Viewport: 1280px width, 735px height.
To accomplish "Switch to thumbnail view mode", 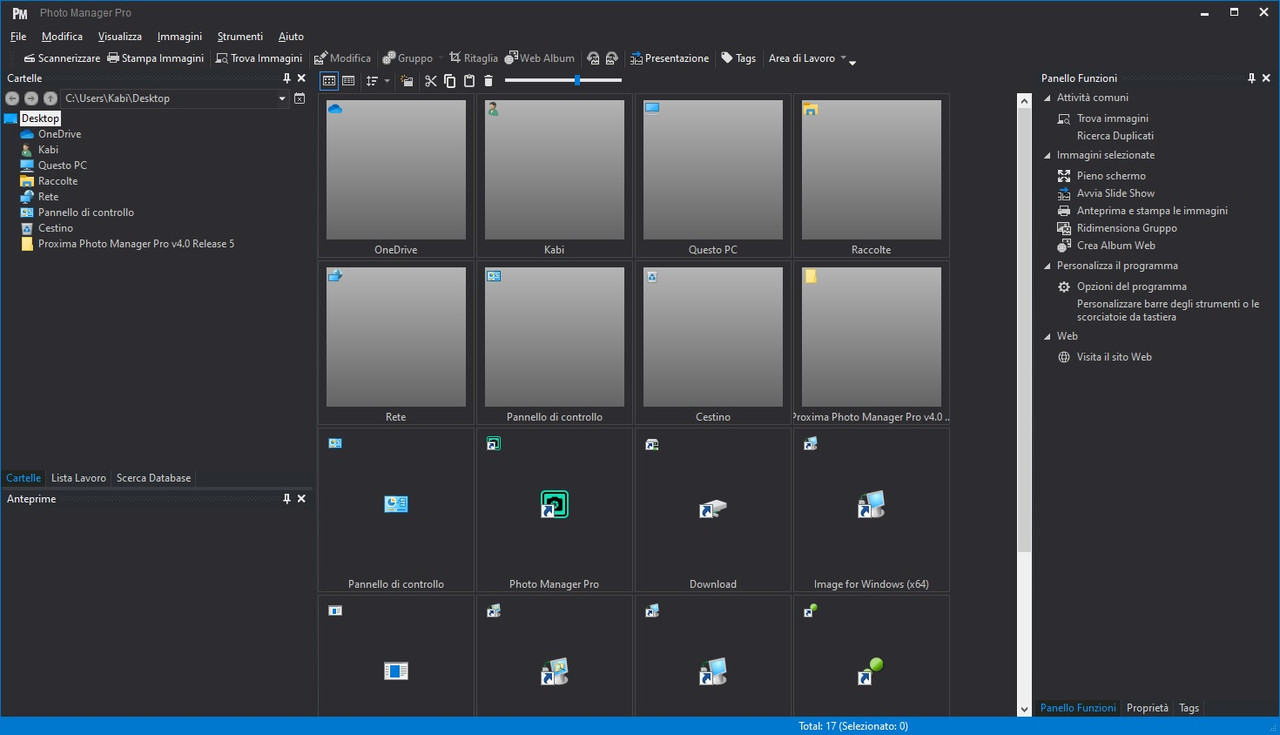I will click(x=329, y=81).
